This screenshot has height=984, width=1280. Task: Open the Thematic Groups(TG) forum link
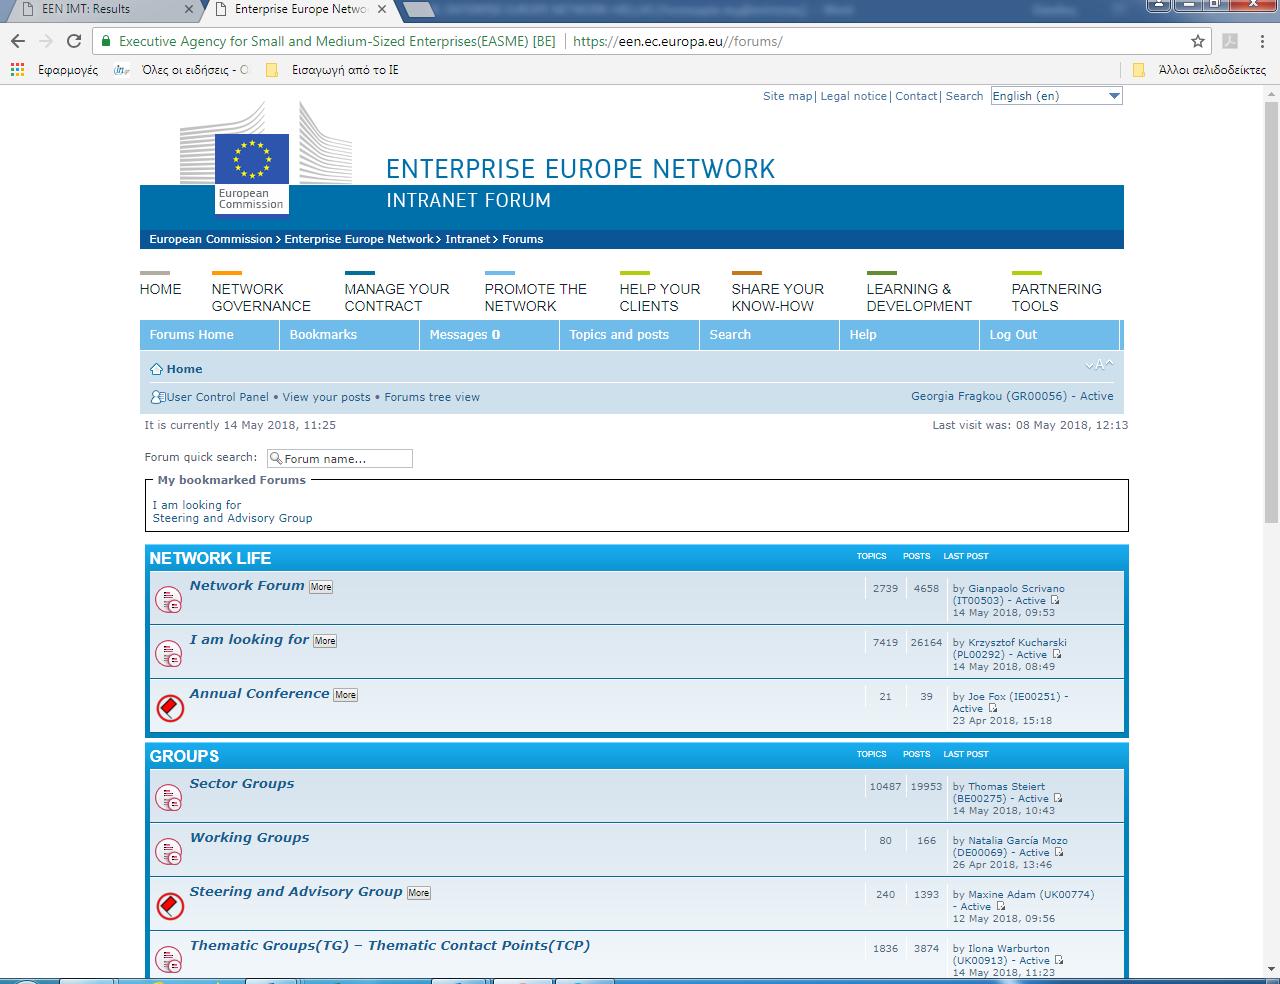click(390, 946)
